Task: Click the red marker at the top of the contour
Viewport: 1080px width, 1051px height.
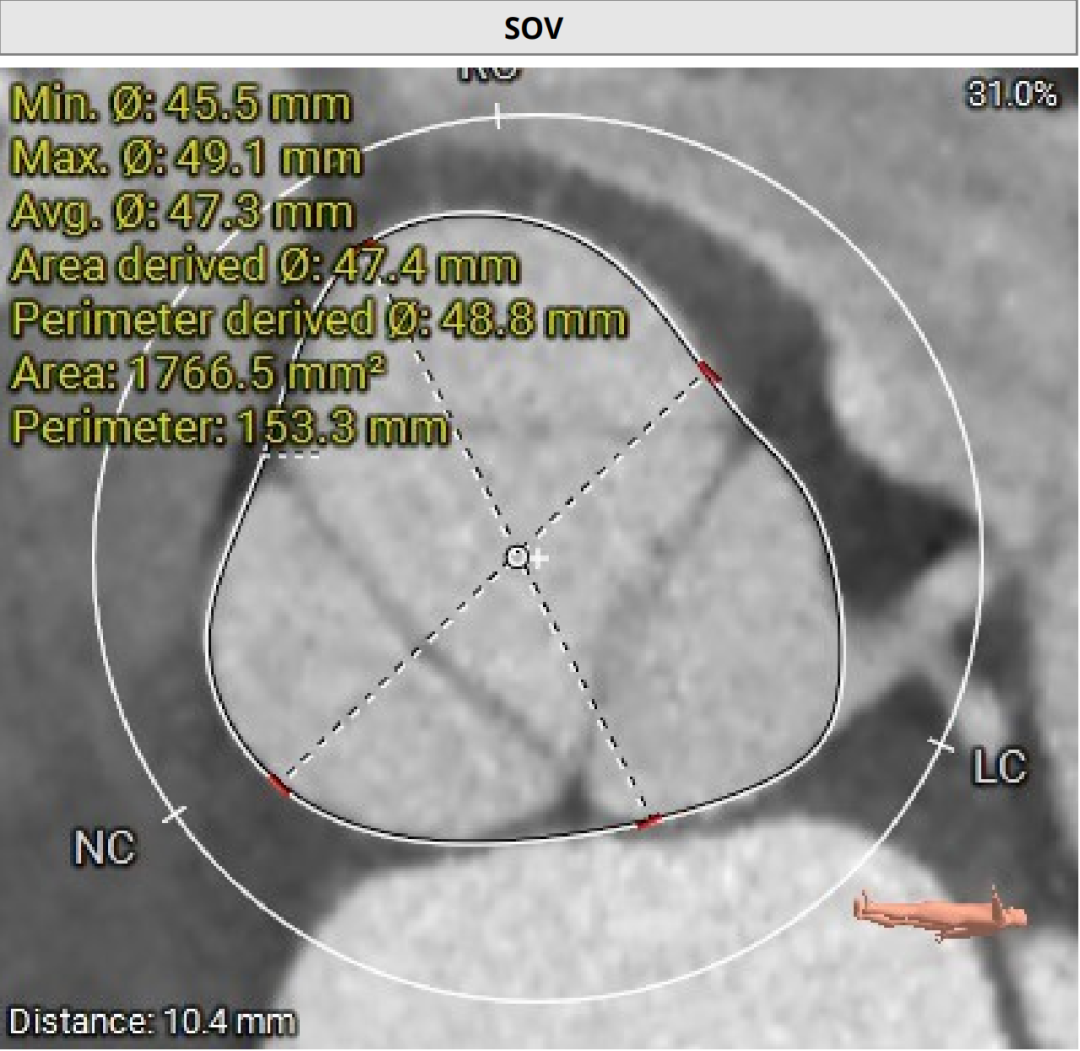Action: point(370,243)
